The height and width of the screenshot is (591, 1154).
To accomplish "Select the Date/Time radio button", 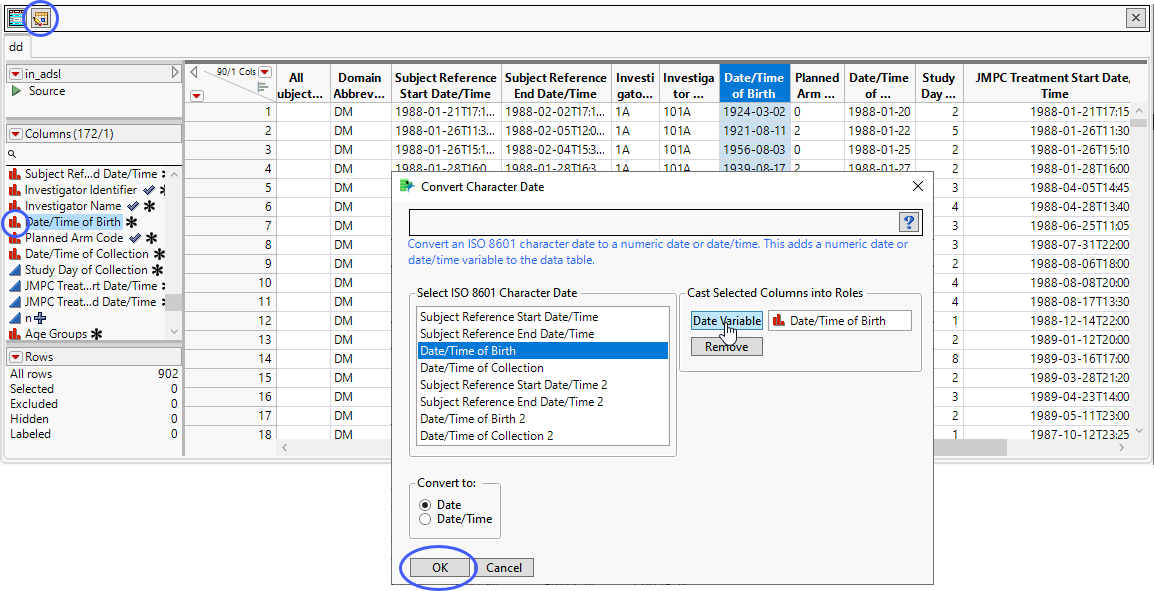I will pos(425,519).
